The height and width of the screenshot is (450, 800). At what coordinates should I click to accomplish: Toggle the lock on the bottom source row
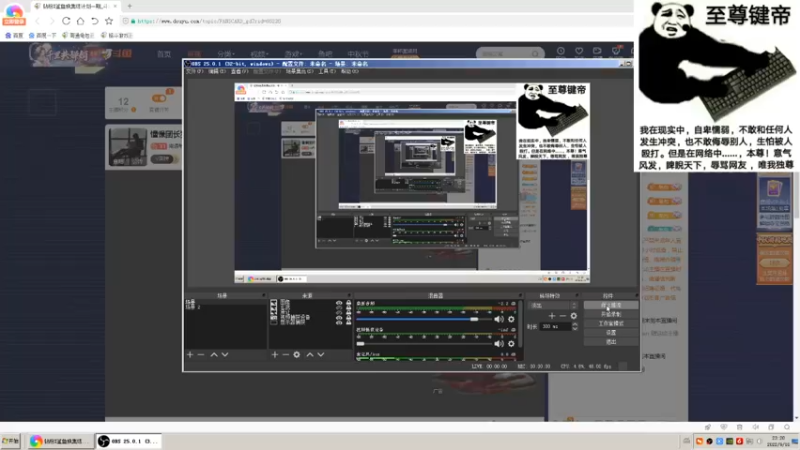[x=348, y=322]
